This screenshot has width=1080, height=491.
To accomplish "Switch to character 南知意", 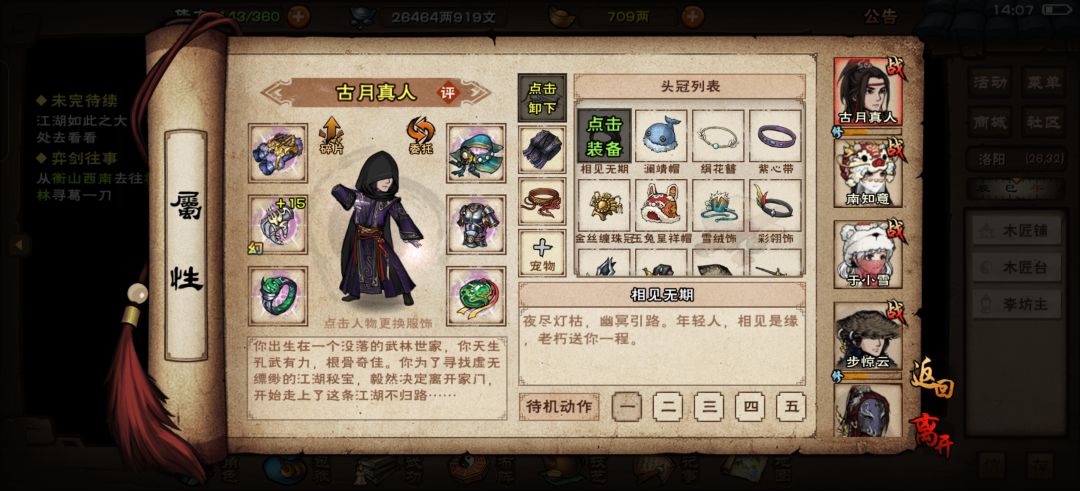I will click(x=868, y=173).
